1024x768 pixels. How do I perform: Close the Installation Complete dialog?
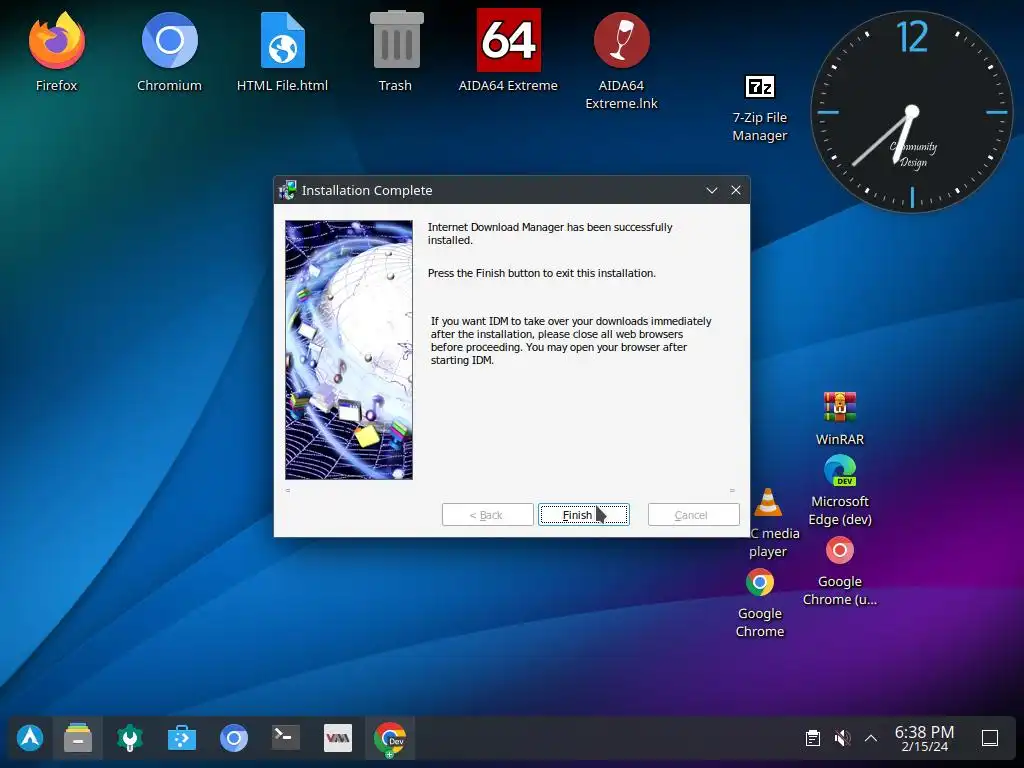(736, 190)
